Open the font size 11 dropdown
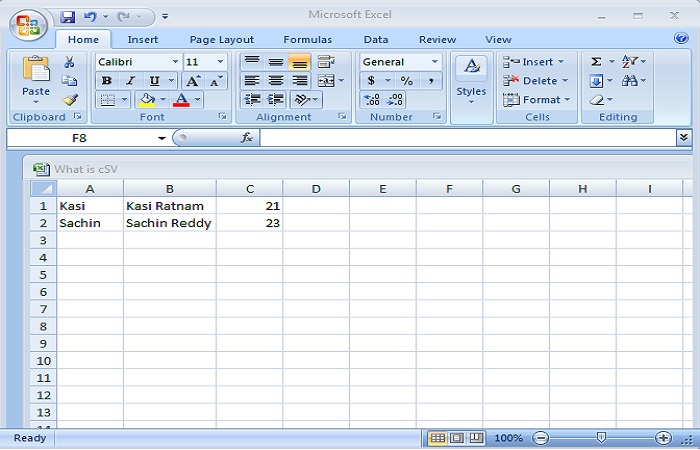700x450 pixels. (220, 62)
